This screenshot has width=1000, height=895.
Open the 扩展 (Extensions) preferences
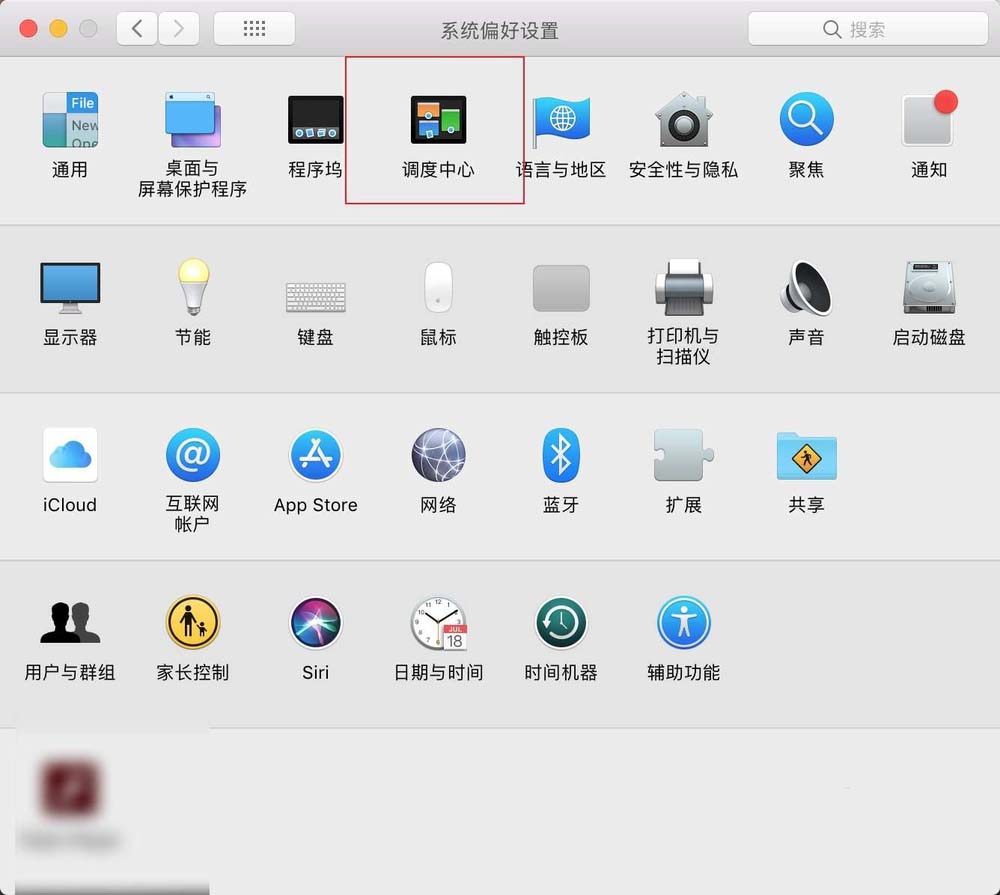(684, 455)
